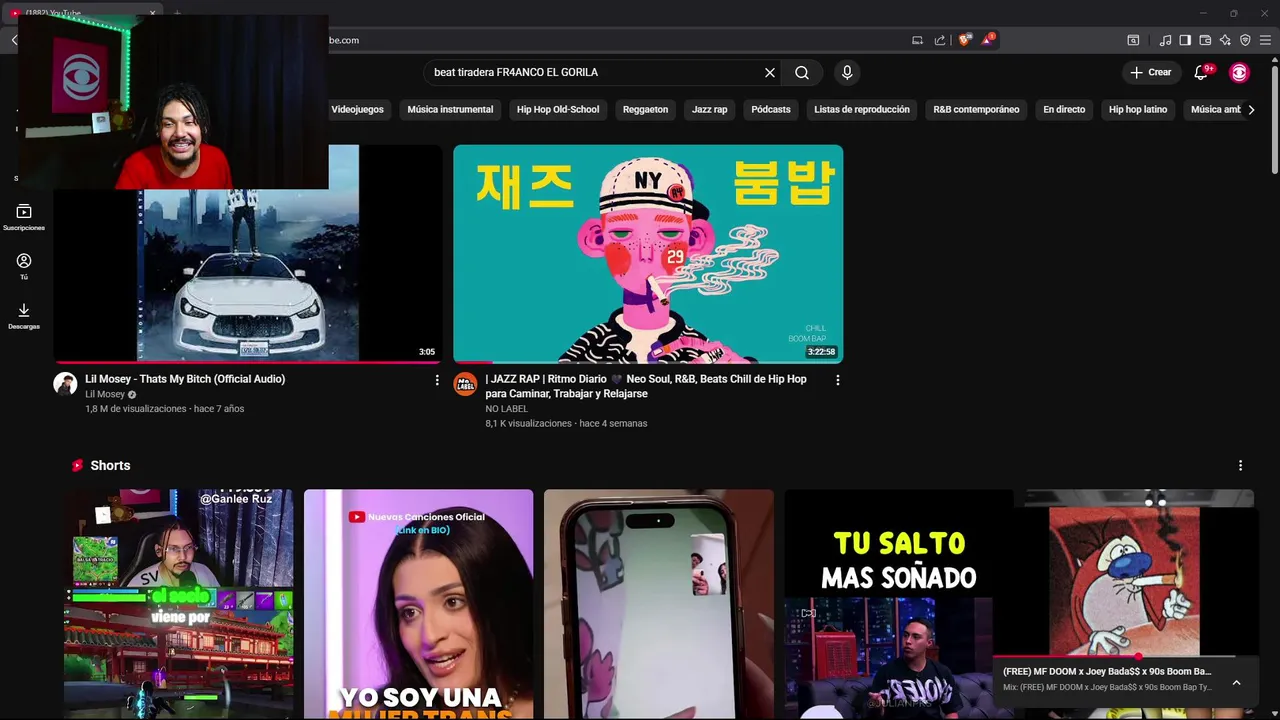The image size is (1280, 720).
Task: Click the magnifying glass search button
Action: 802,73
